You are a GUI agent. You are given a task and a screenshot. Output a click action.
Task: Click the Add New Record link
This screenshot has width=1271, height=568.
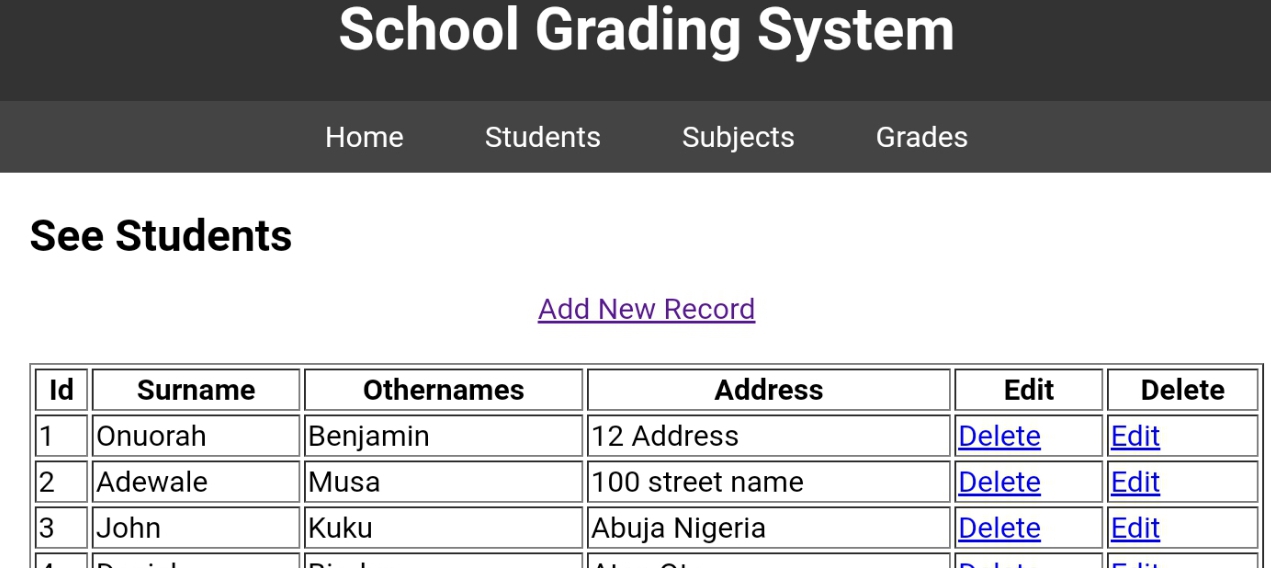(x=646, y=309)
